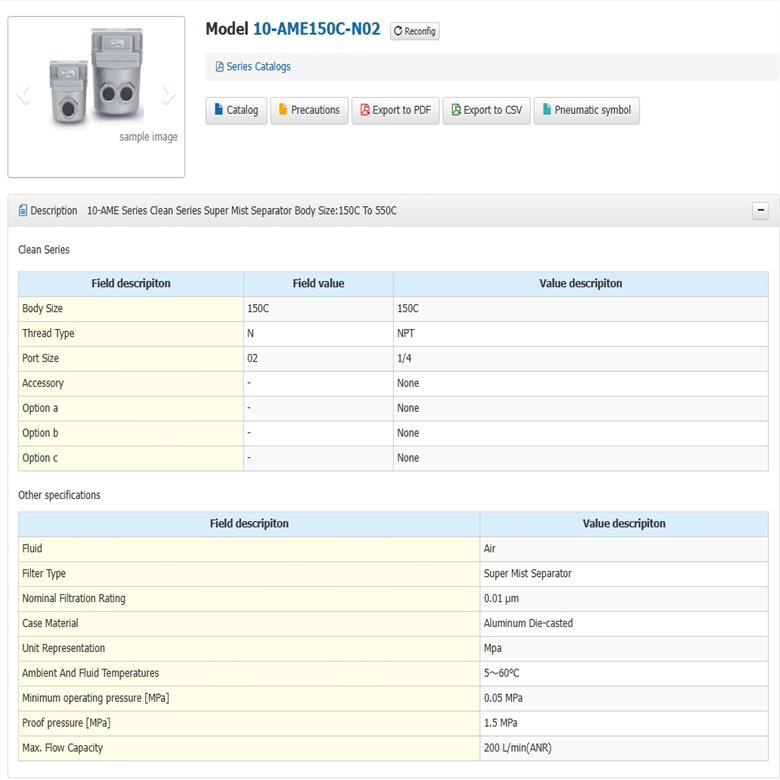Show next product image arrow
This screenshot has width=780, height=780.
(169, 94)
